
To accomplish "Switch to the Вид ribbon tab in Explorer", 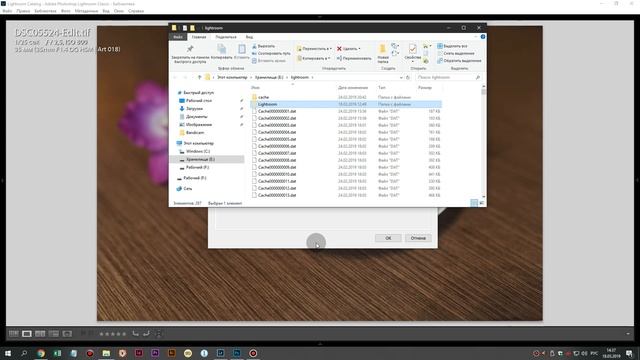I will pos(249,37).
